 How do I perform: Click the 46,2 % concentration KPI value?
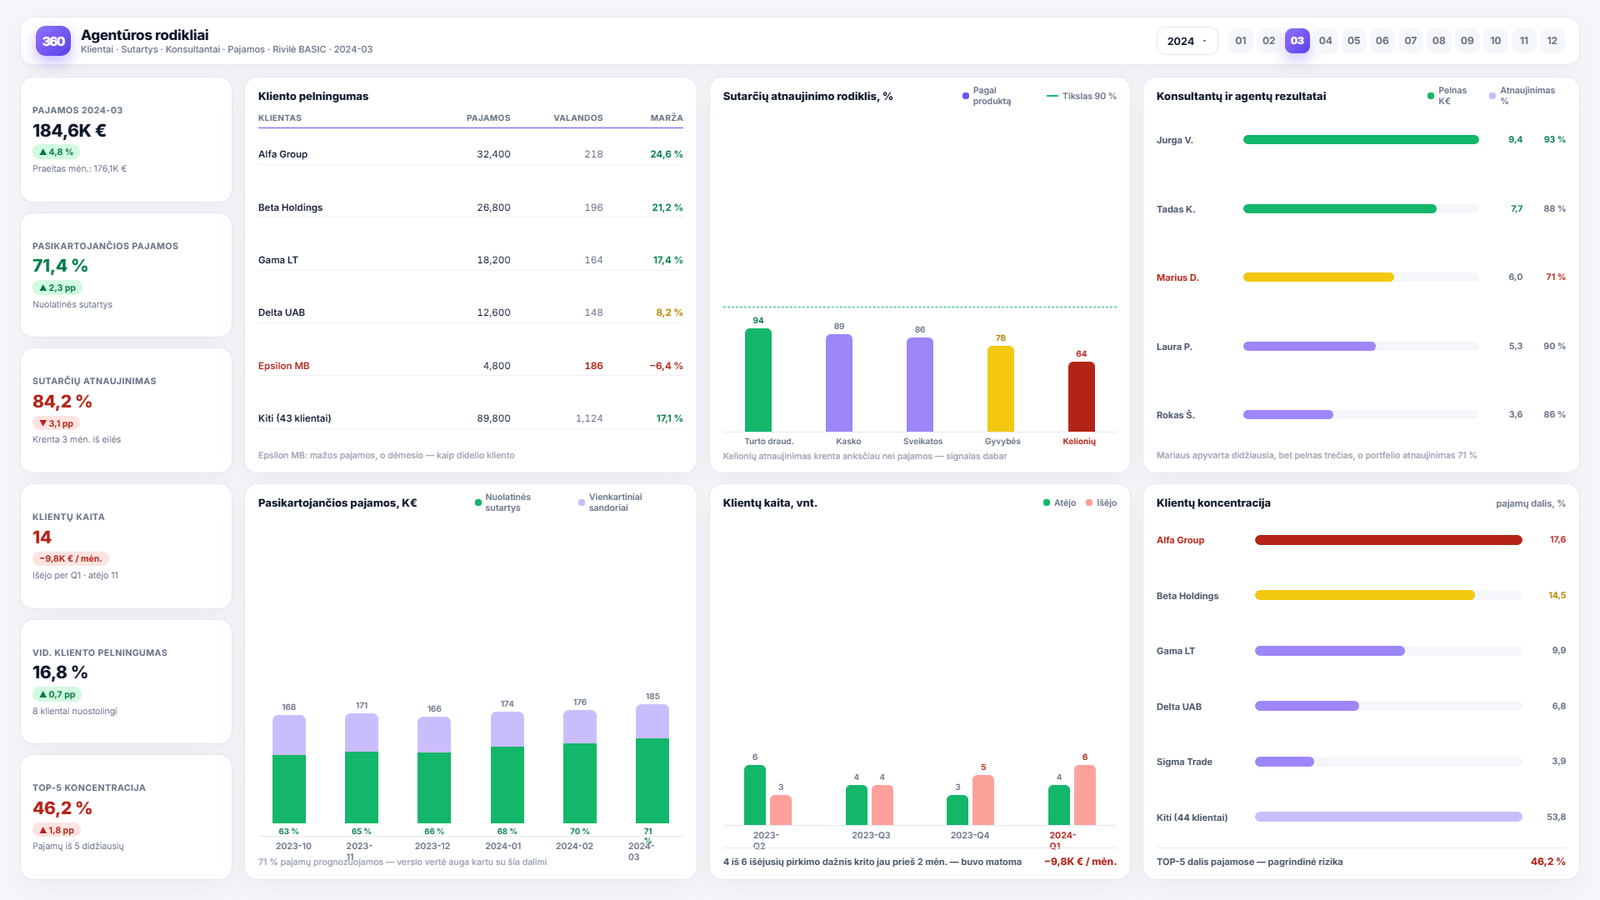pyautogui.click(x=62, y=808)
